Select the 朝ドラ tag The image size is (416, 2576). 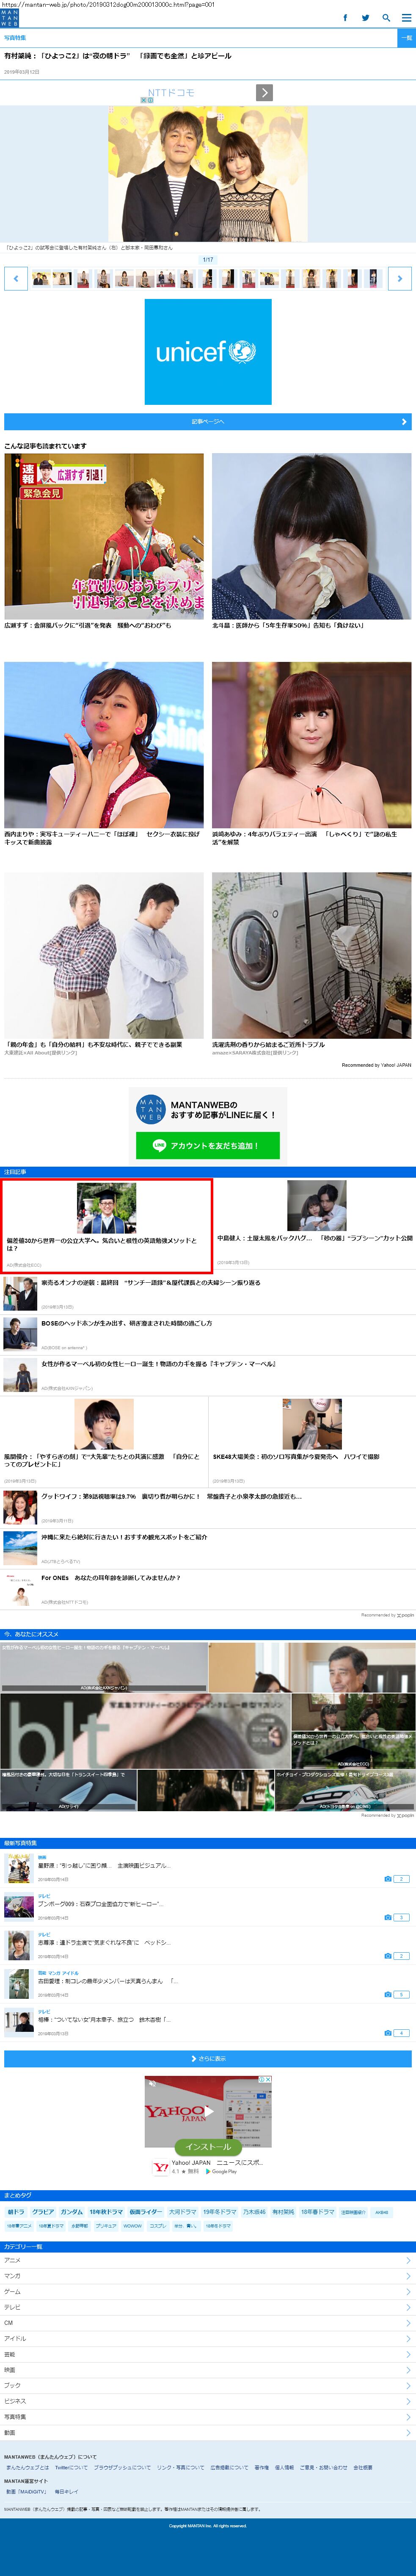coord(16,2211)
